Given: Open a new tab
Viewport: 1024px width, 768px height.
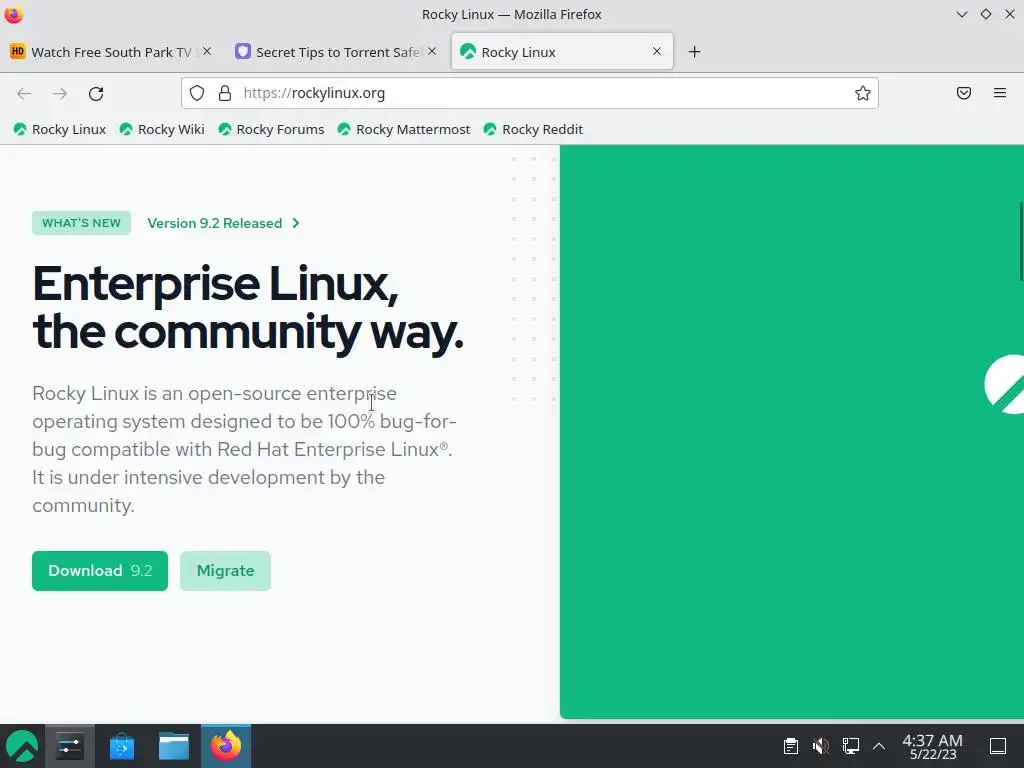Looking at the screenshot, I should tap(694, 52).
